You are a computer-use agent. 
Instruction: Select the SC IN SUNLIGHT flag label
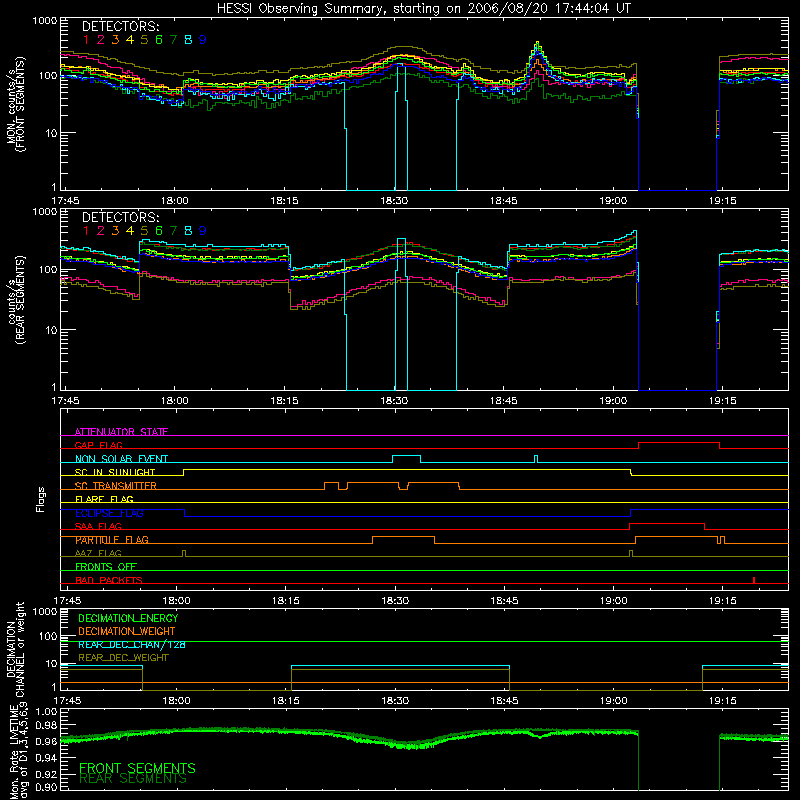tap(115, 472)
